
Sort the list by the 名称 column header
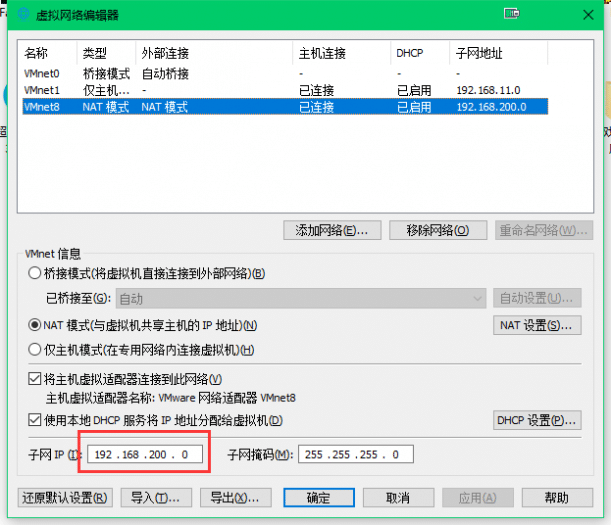pos(47,52)
